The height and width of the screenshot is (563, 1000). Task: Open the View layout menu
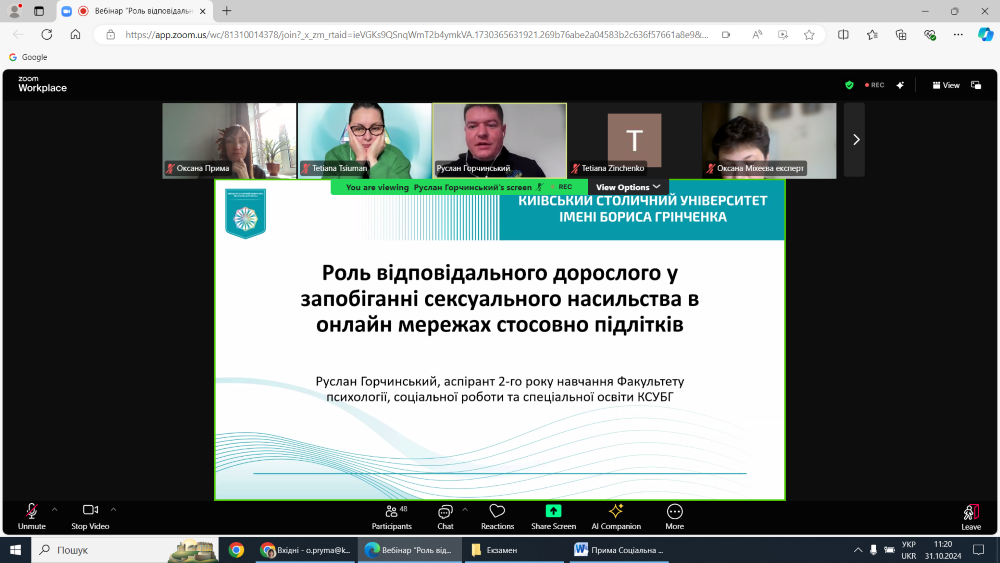946,85
